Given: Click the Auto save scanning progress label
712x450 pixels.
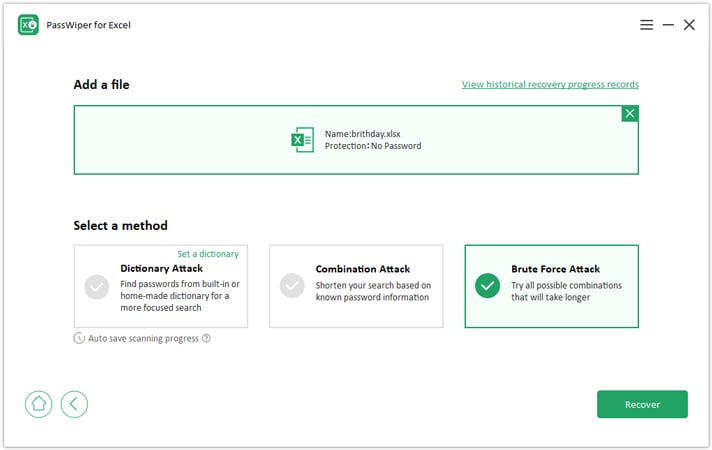Looking at the screenshot, I should pos(143,339).
